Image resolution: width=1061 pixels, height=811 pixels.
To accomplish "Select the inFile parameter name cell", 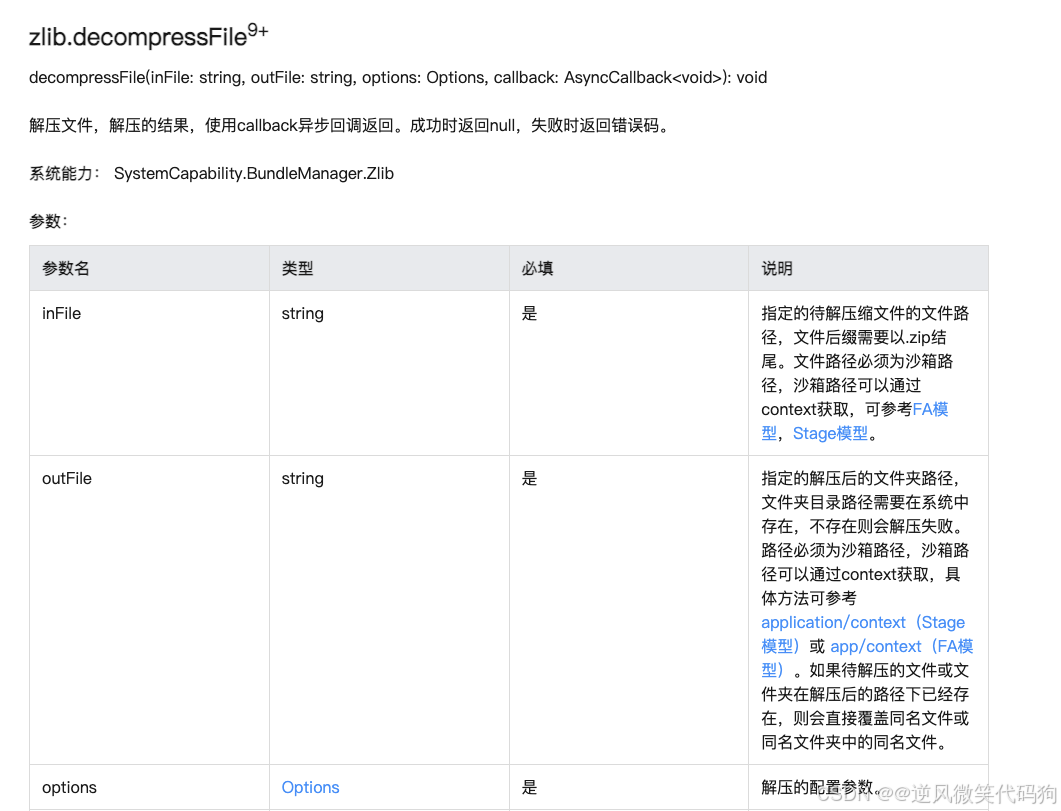I will point(62,313).
